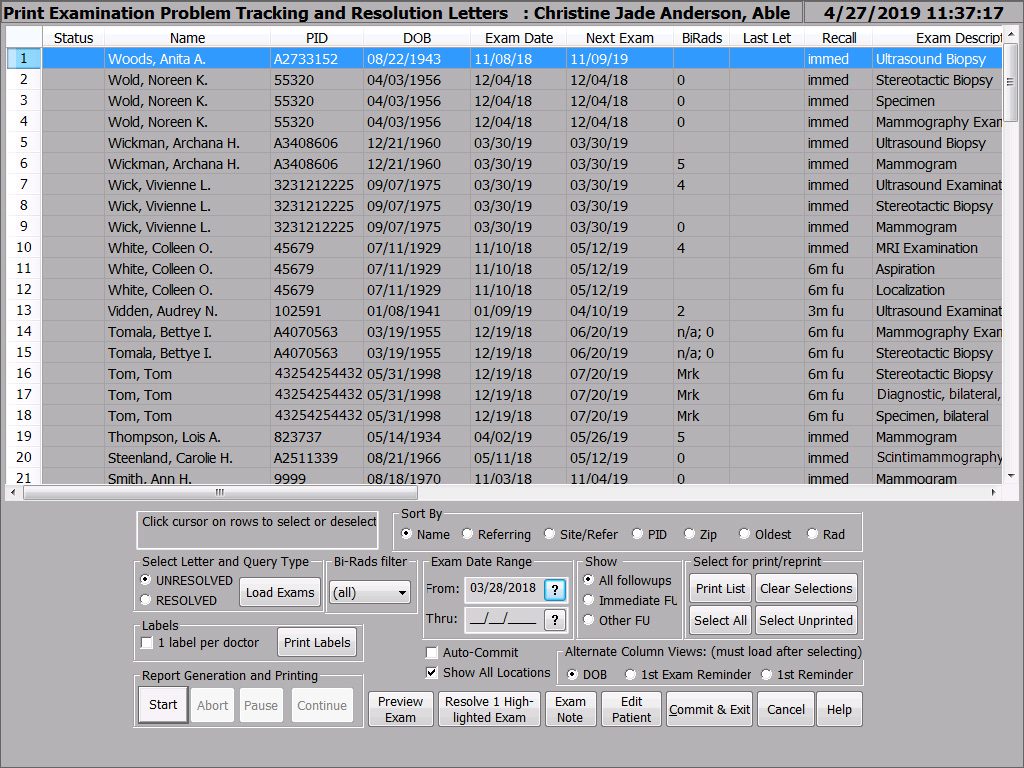The width and height of the screenshot is (1024, 768).
Task: Click the exam date Thru field
Action: (x=504, y=619)
